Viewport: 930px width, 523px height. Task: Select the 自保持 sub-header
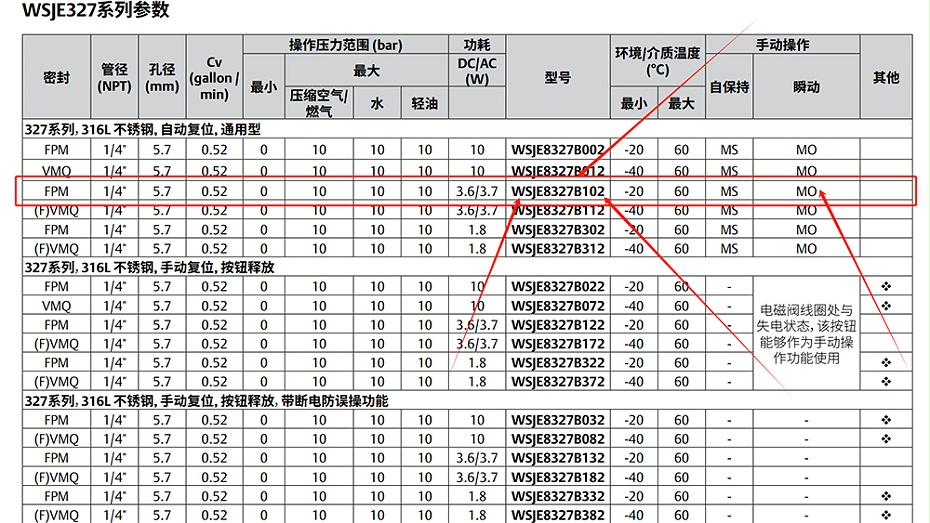point(729,87)
